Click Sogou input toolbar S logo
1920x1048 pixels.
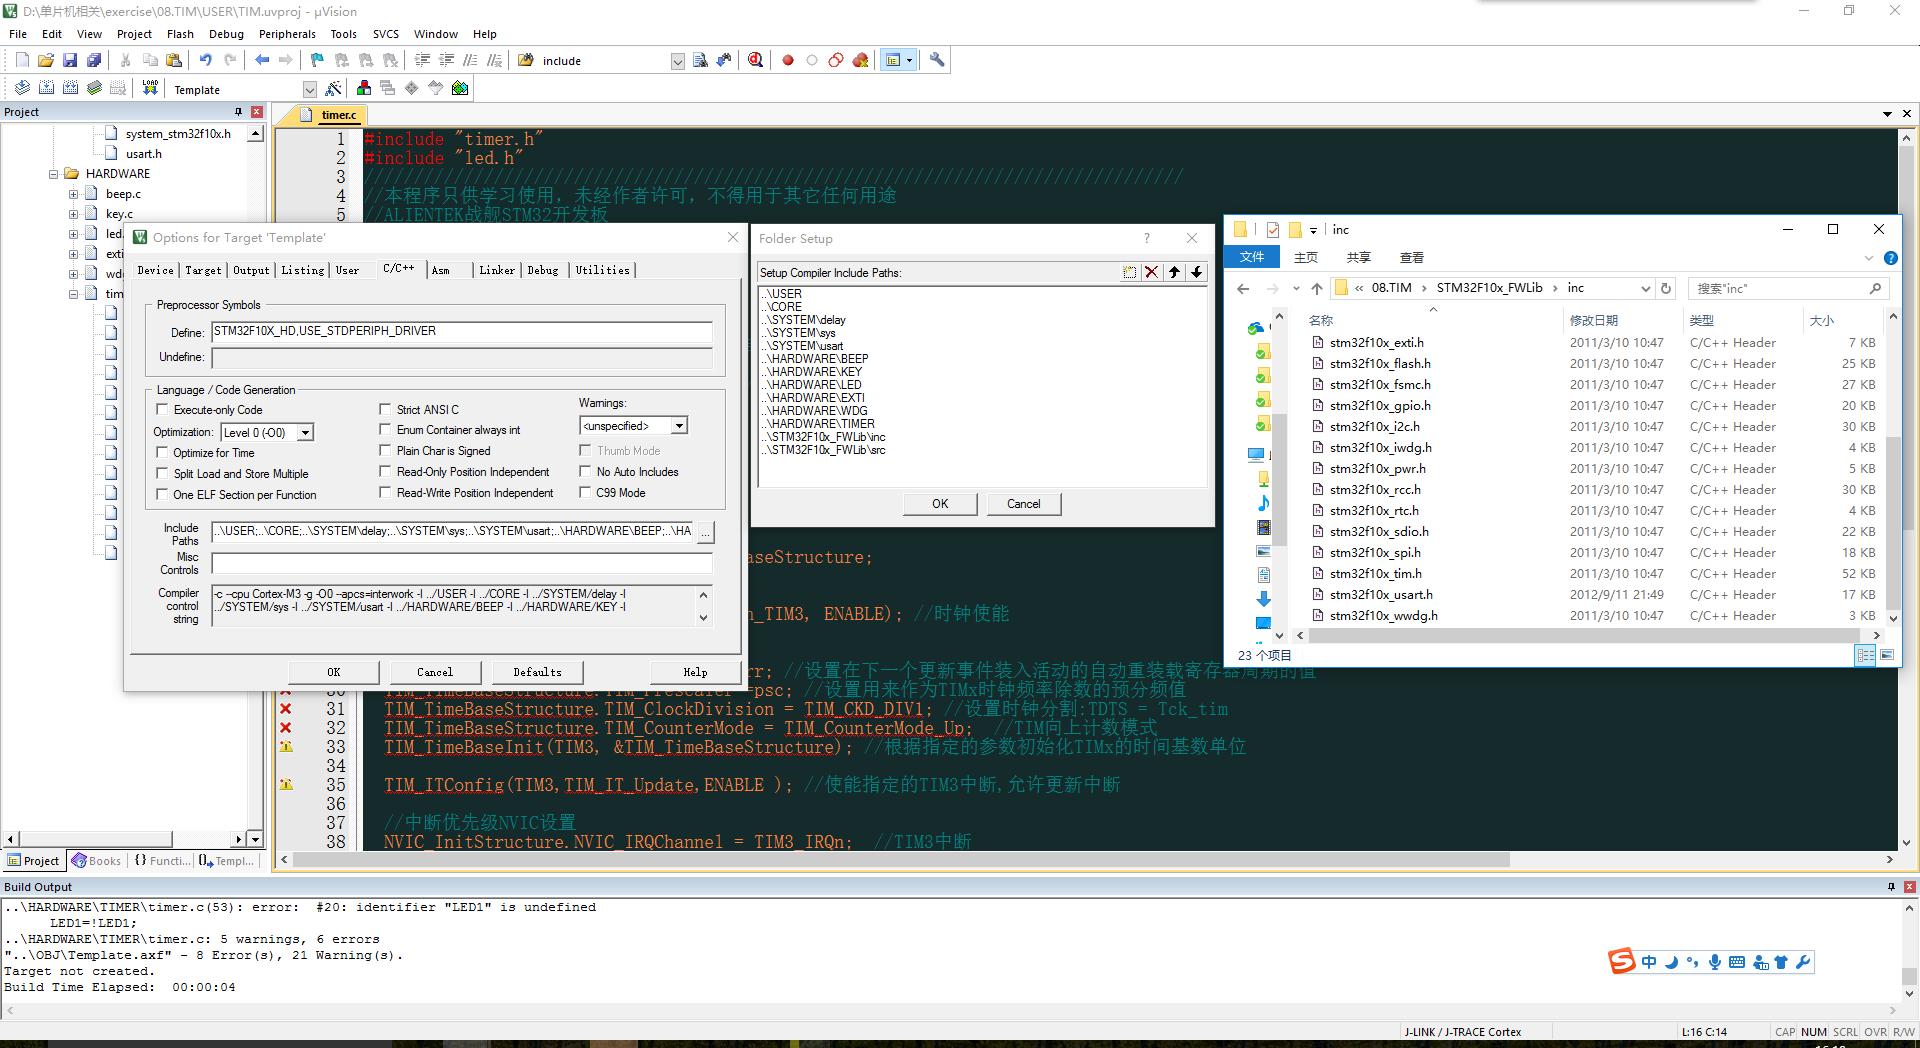[x=1621, y=961]
